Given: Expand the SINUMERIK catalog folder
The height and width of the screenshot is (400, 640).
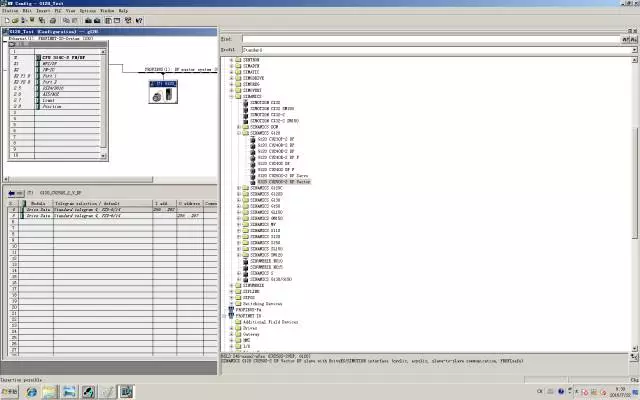Looking at the screenshot, I should pos(232,284).
